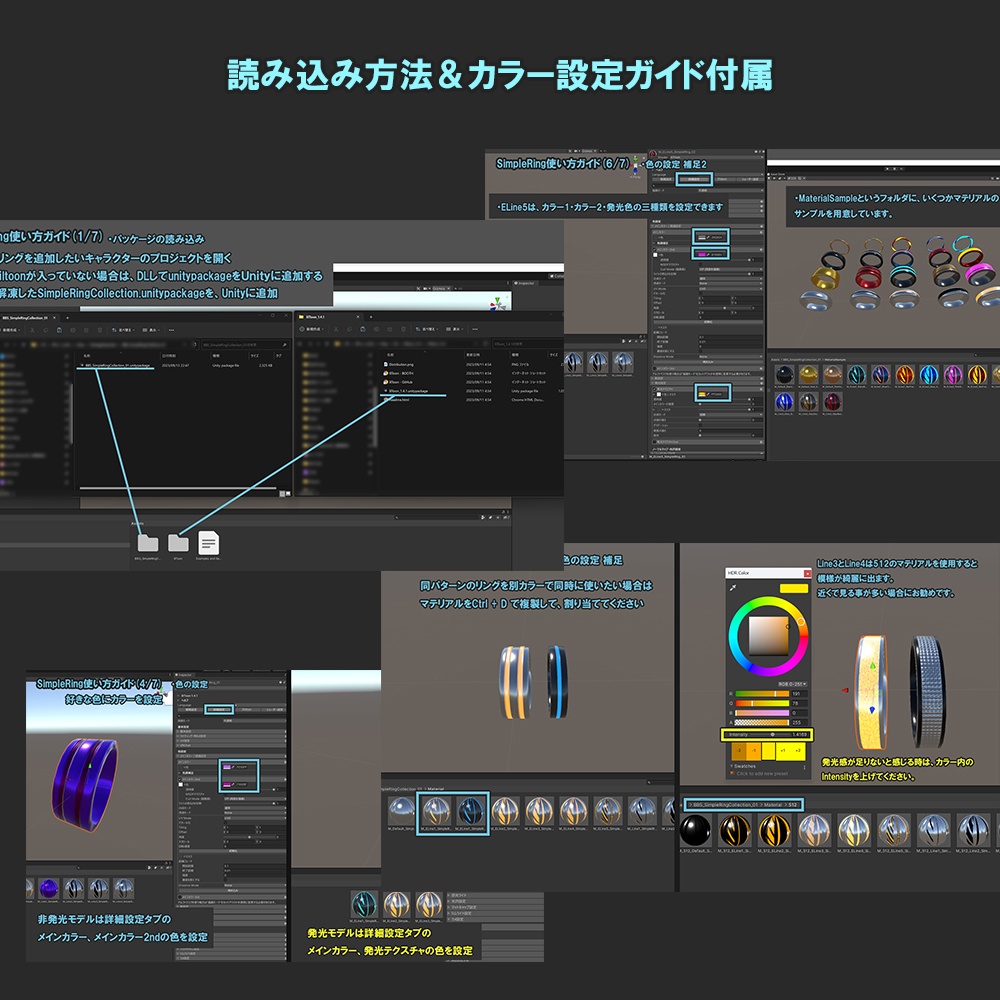Viewport: 1000px width, 1000px height.
Task: Select the document icon next to the extracted folders
Action: (208, 544)
